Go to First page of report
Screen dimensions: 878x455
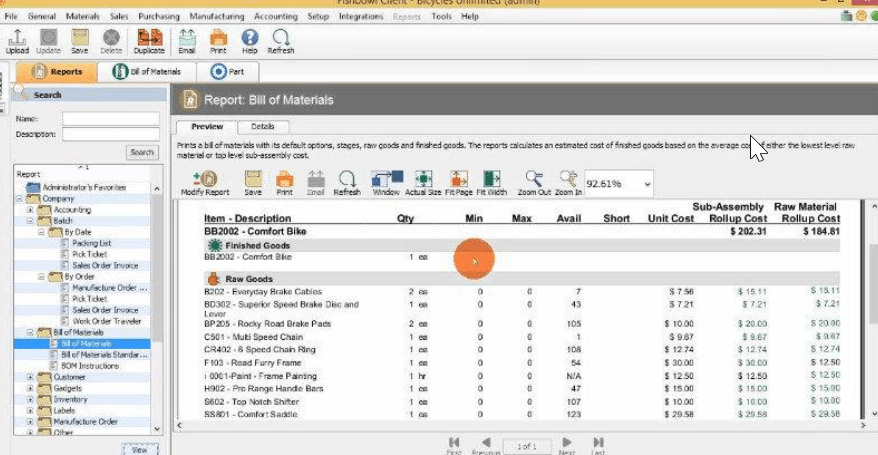click(x=454, y=445)
